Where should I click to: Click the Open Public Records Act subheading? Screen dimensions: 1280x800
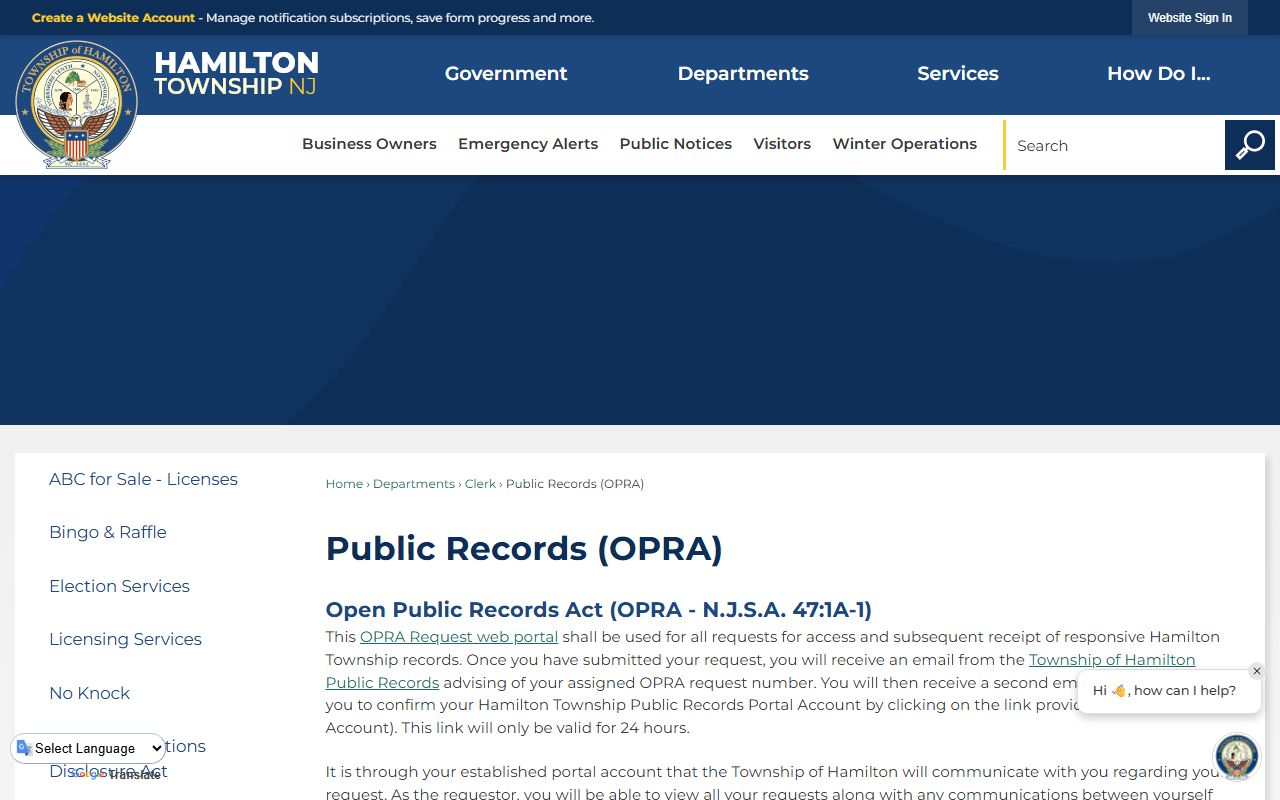(599, 610)
